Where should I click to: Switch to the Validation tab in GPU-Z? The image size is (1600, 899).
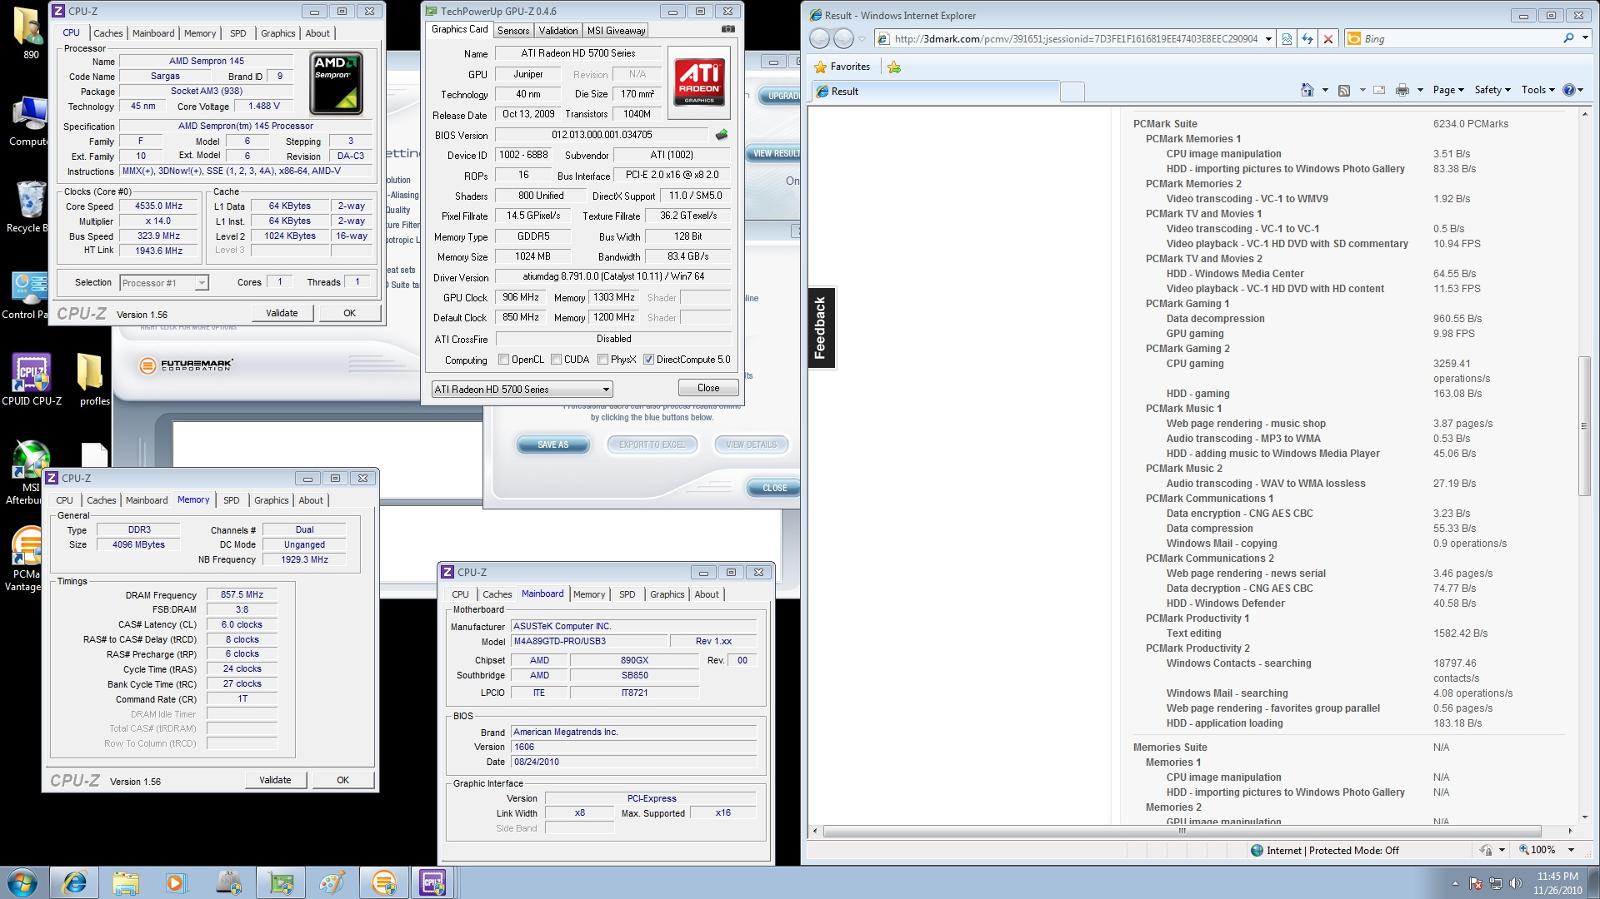(558, 31)
